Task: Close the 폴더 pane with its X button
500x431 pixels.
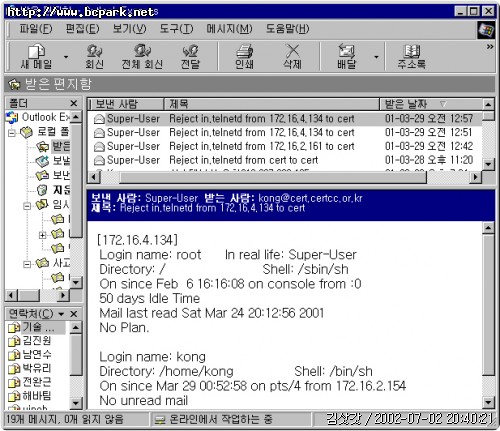Action: pos(74,103)
